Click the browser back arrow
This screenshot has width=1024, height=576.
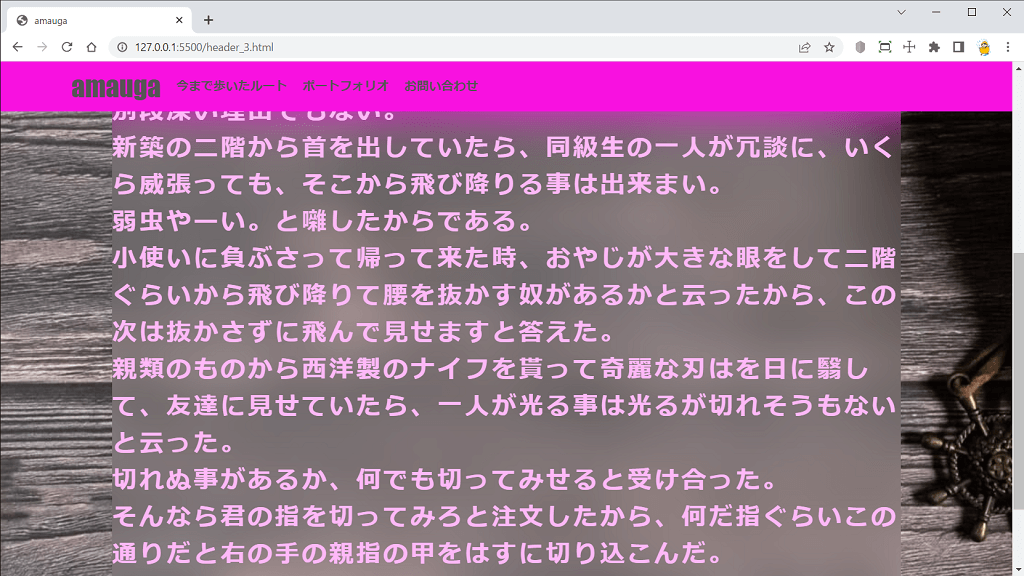coord(17,47)
